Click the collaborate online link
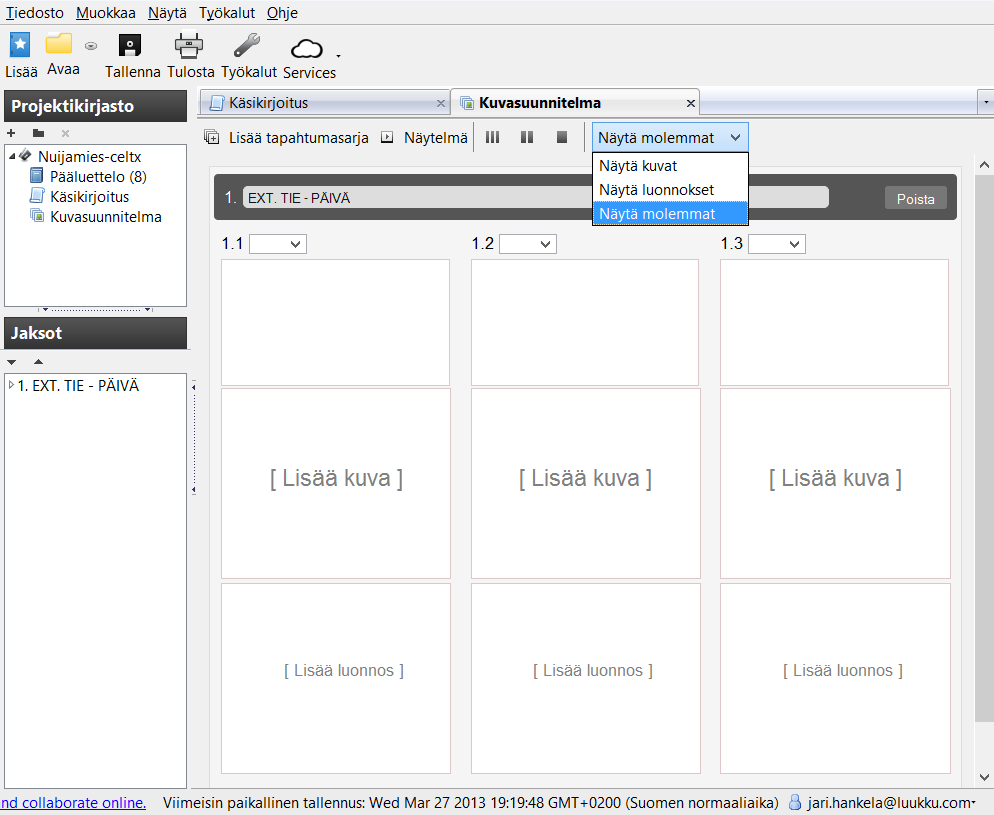994x815 pixels. (x=73, y=803)
